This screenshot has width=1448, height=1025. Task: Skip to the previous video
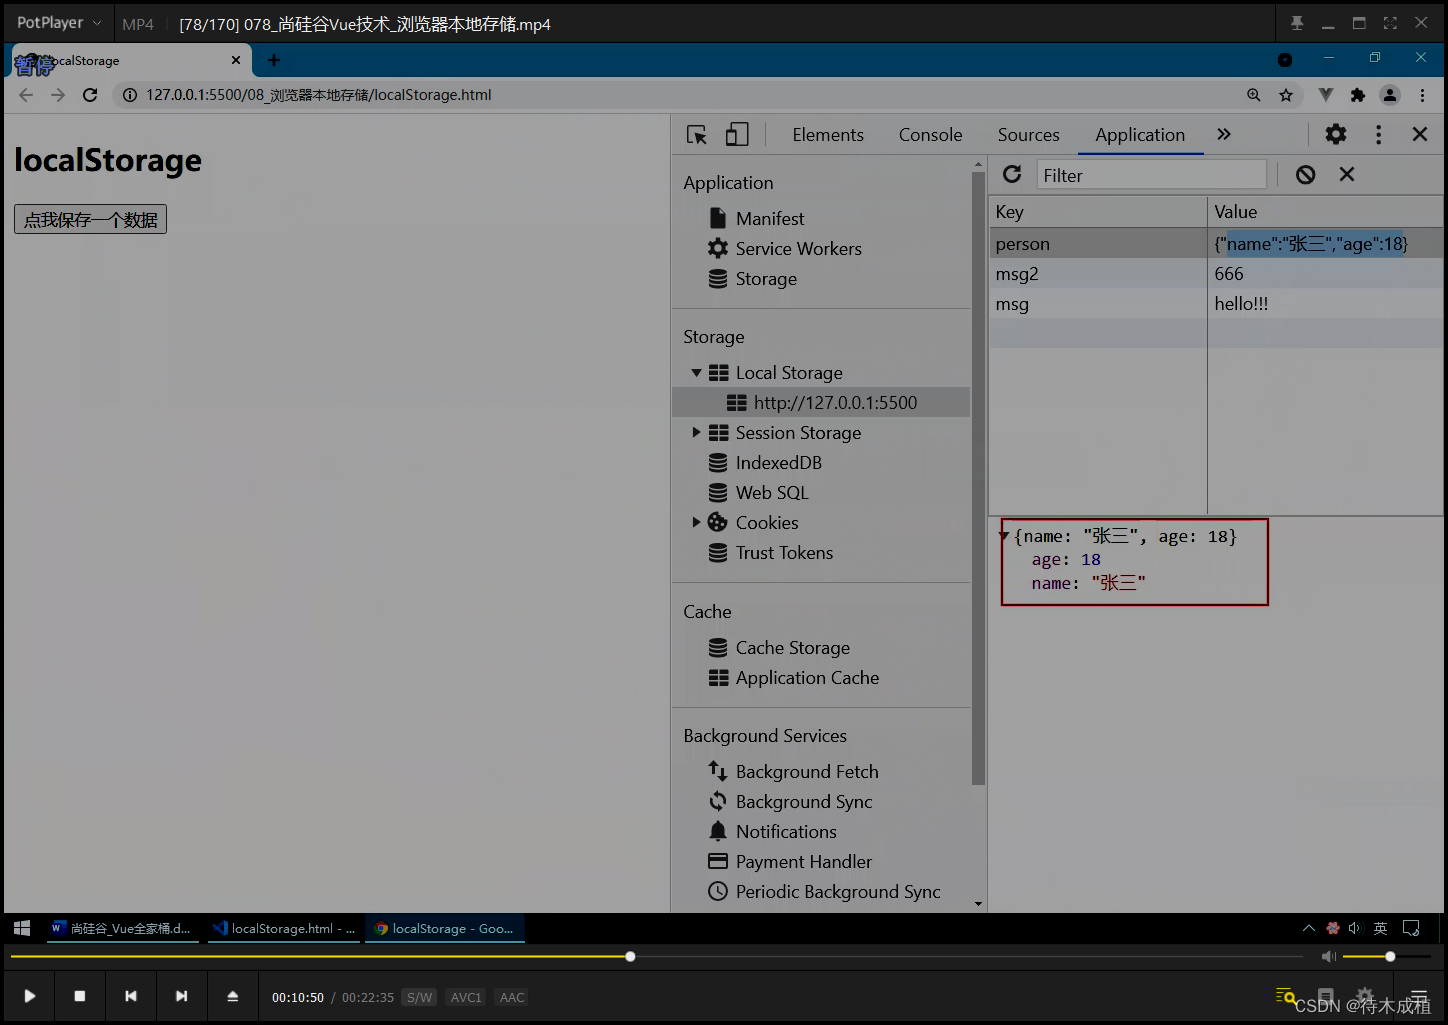point(131,996)
